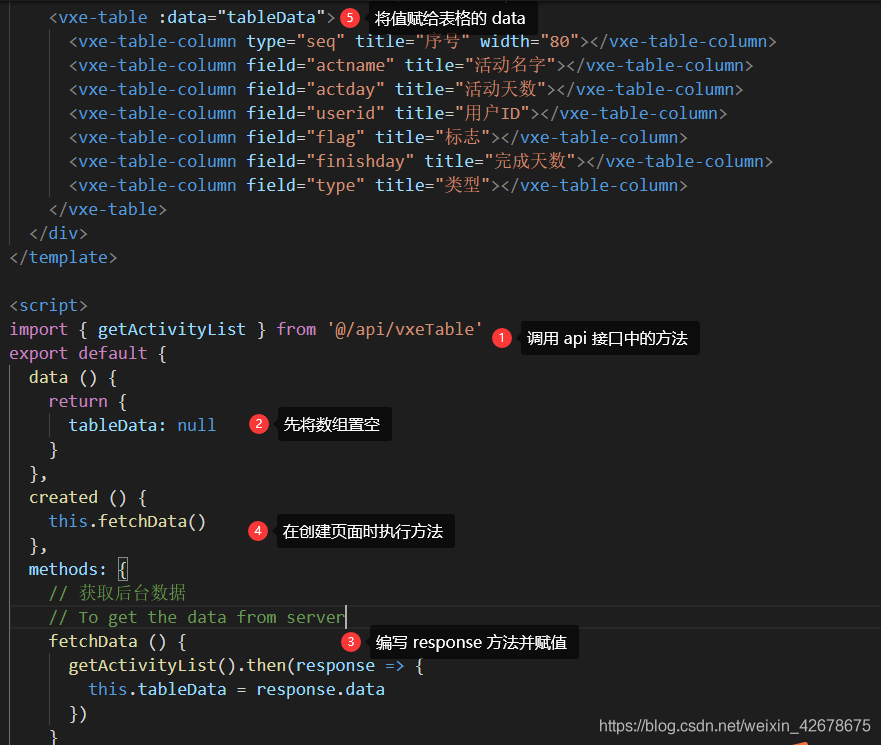
Task: Click the '@/api/vxeTable' import path
Action: [405, 329]
